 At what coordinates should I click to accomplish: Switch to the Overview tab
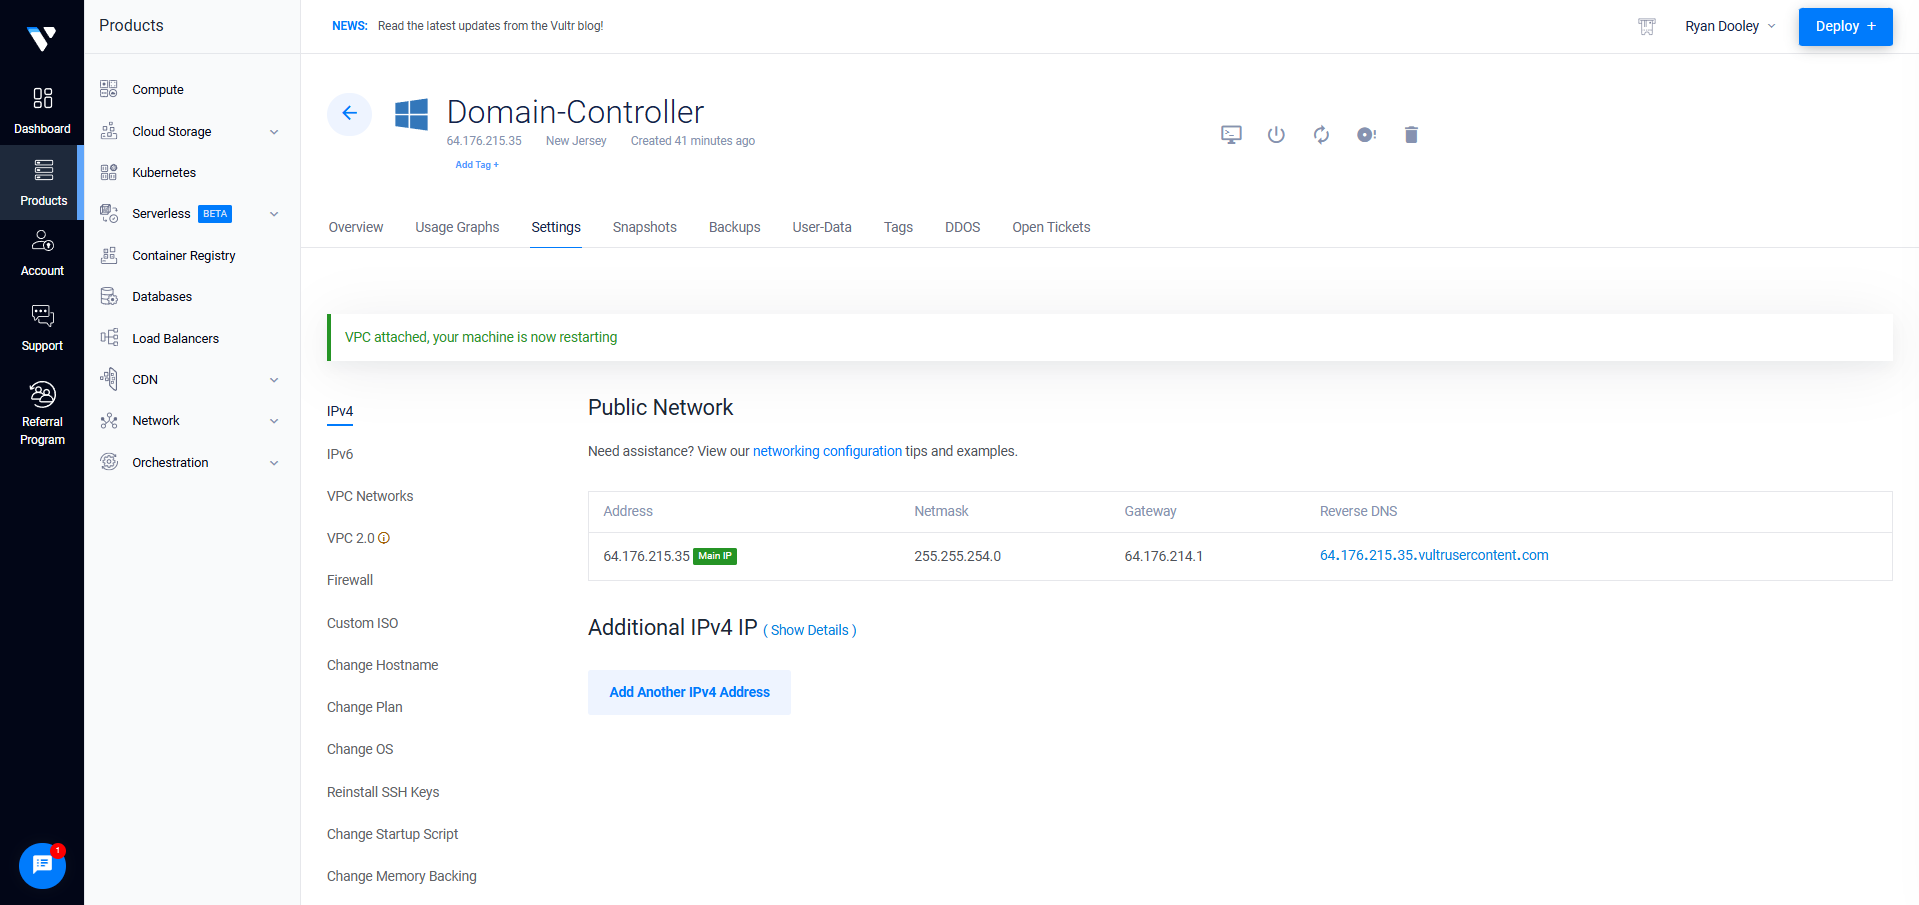(356, 227)
